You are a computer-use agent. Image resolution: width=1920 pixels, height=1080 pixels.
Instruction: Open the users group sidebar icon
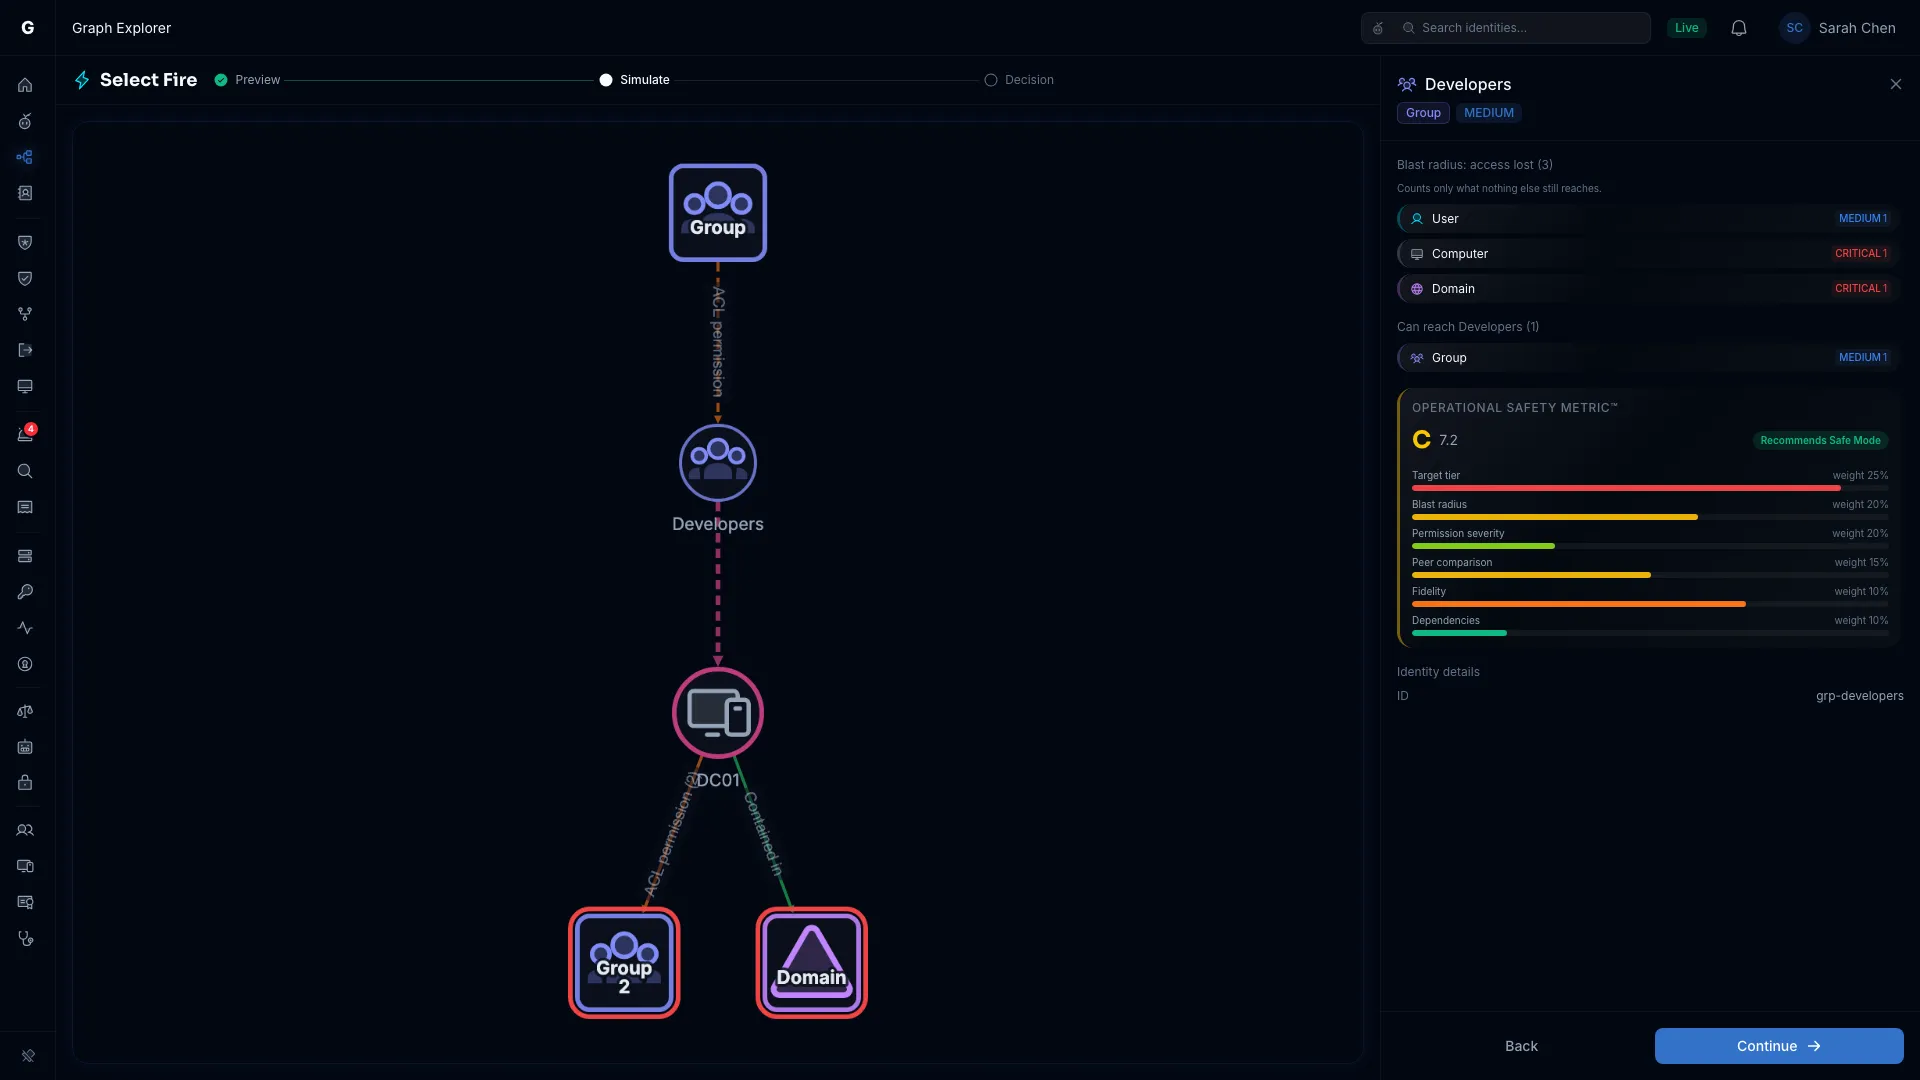coord(25,830)
